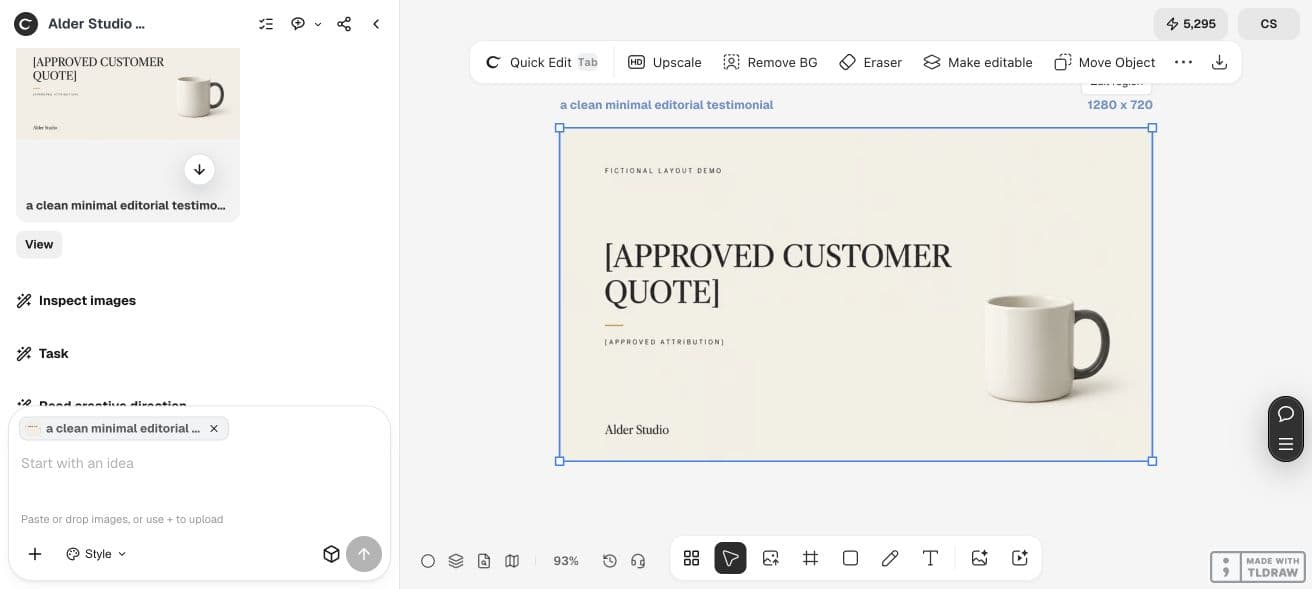Add an attachment with the plus icon

[35, 554]
